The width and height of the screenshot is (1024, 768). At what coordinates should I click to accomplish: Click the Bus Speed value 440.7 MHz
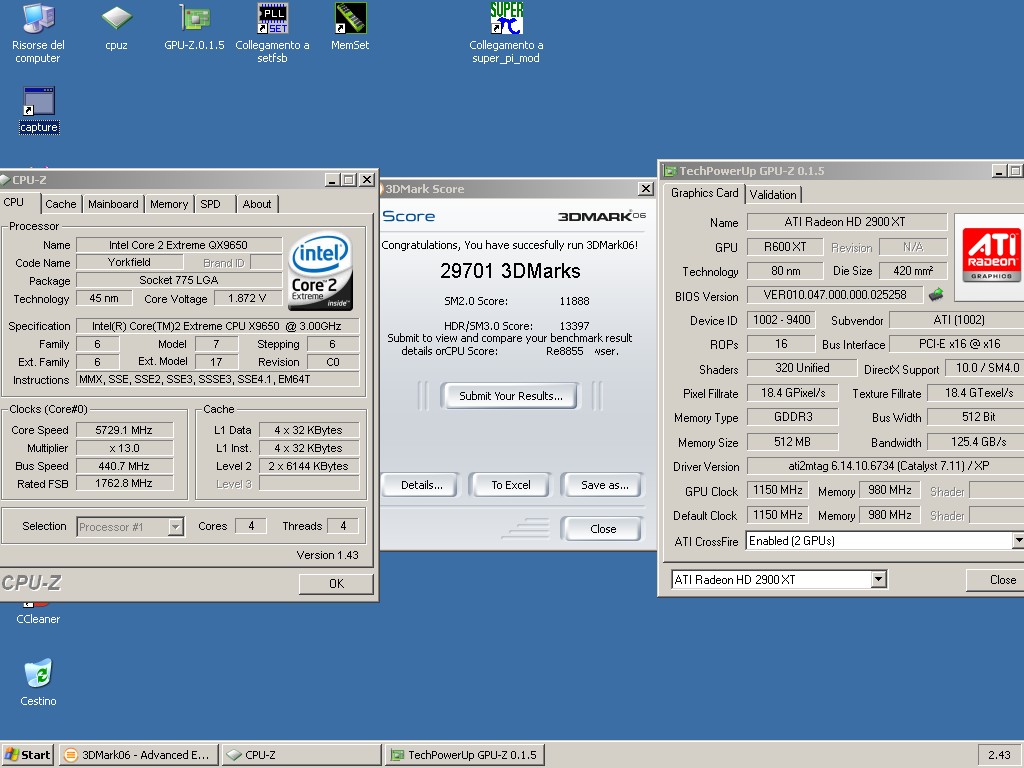click(x=124, y=466)
